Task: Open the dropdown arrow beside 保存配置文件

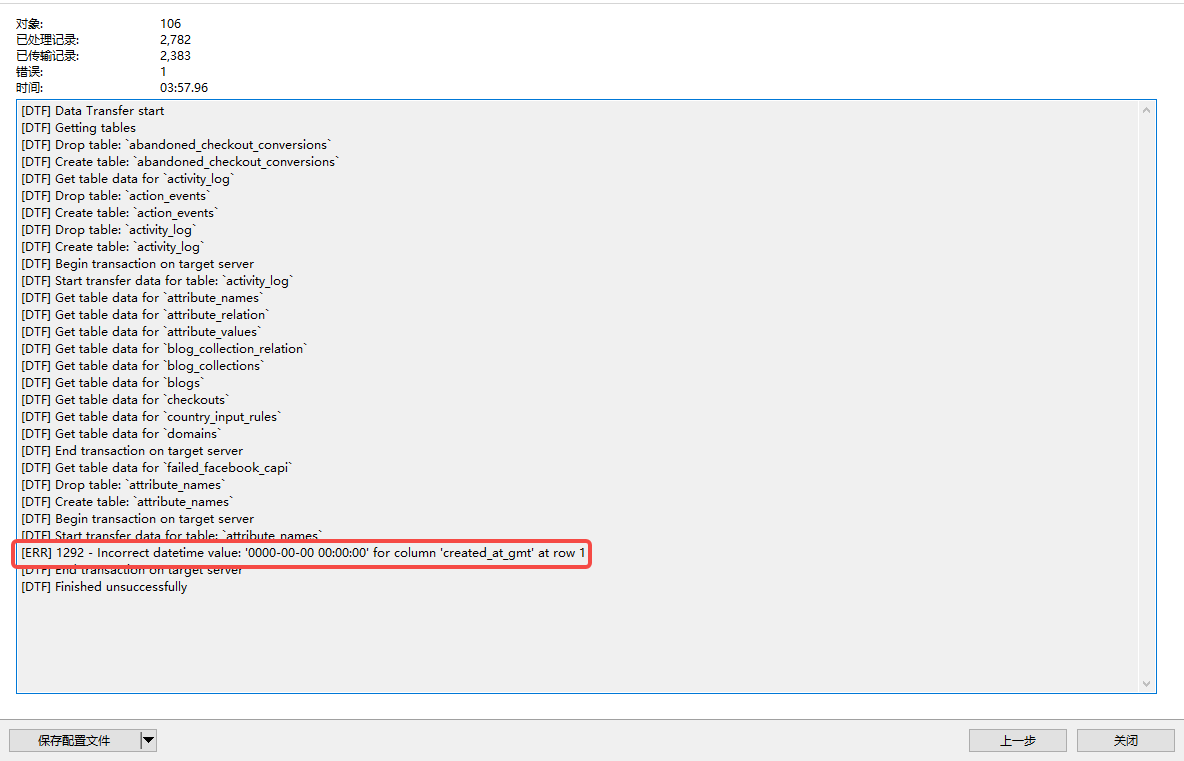Action: coord(149,741)
